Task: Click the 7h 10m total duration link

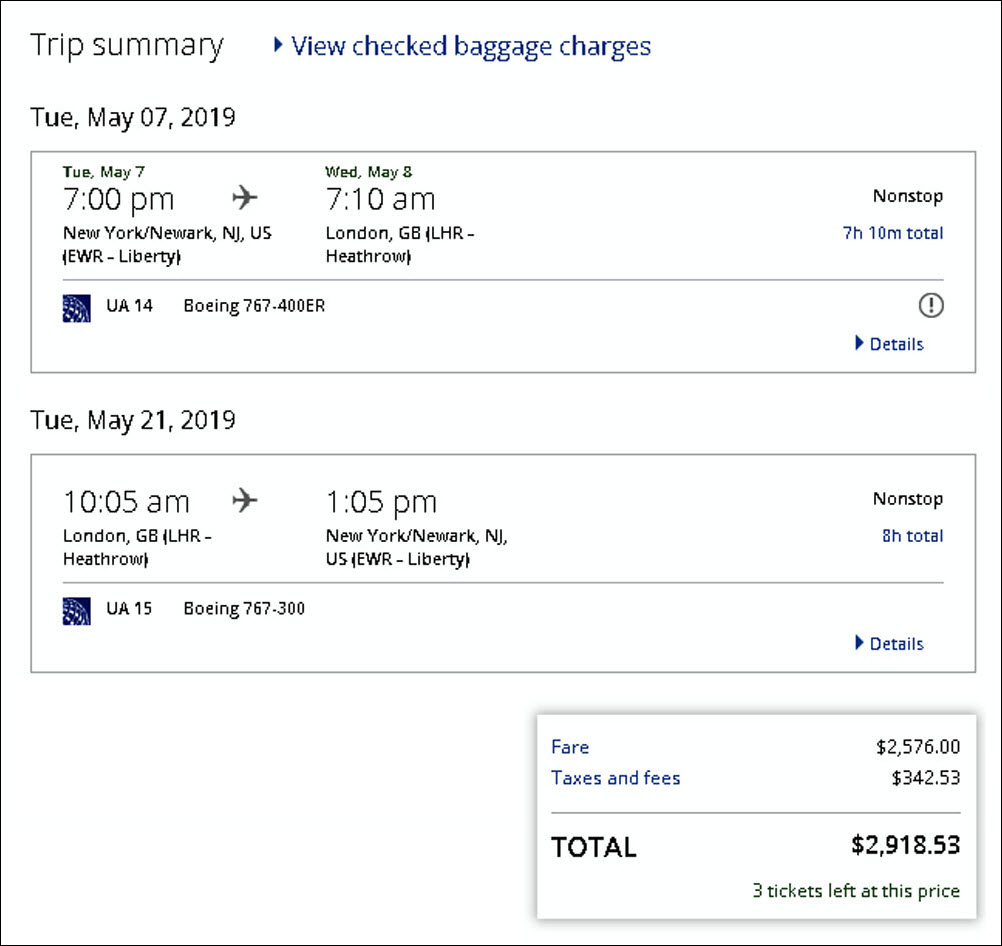Action: [x=892, y=233]
